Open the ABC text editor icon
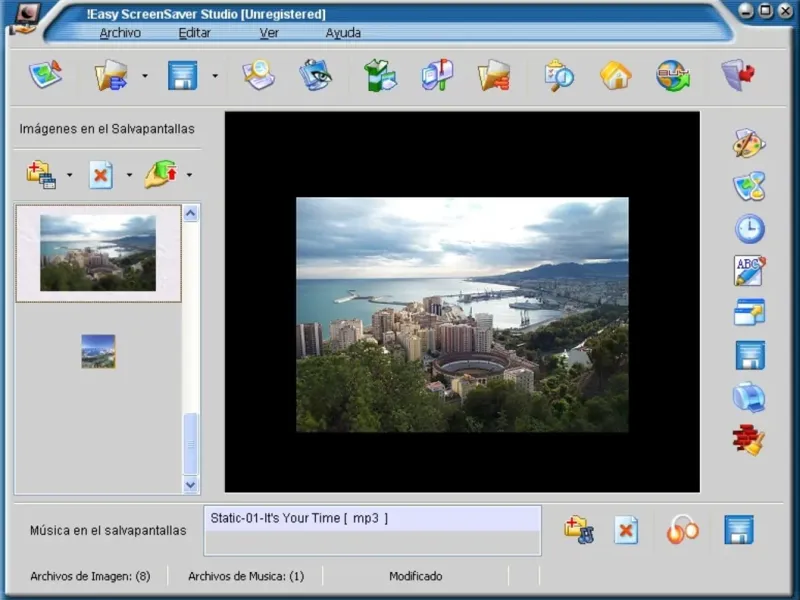This screenshot has height=600, width=800. click(749, 270)
